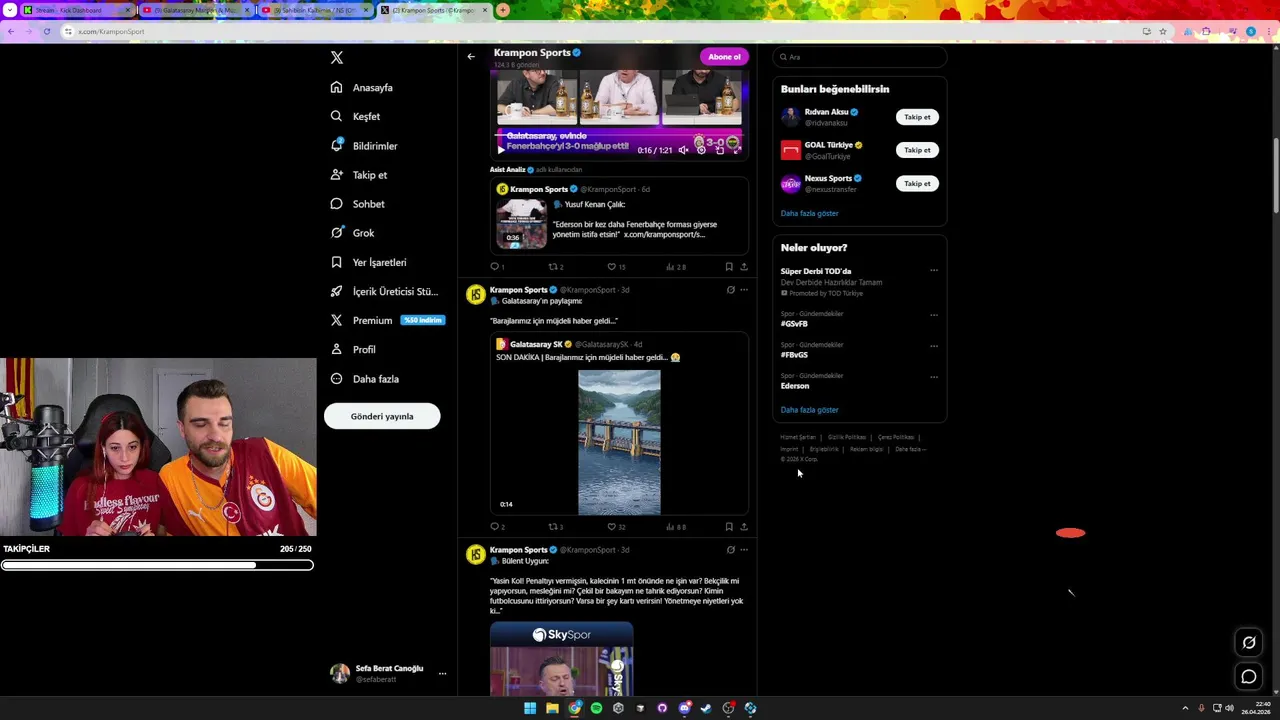This screenshot has width=1280, height=720.
Task: Go to Anasayfa home page
Action: (x=362, y=88)
